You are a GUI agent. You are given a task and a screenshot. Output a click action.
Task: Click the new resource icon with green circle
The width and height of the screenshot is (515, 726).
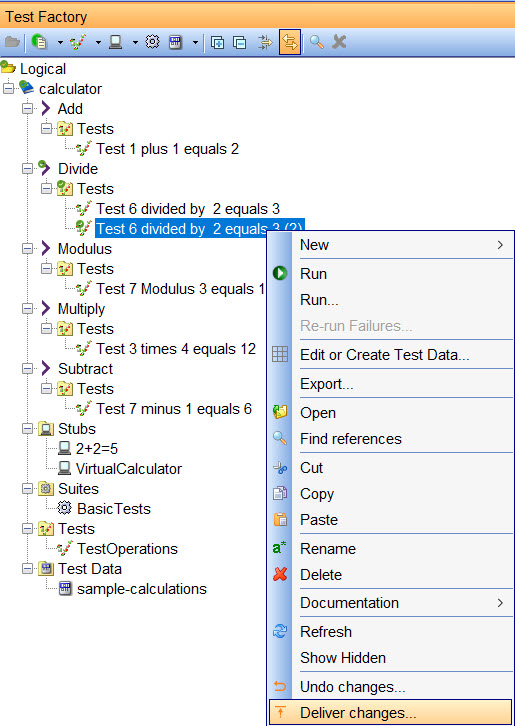point(38,42)
